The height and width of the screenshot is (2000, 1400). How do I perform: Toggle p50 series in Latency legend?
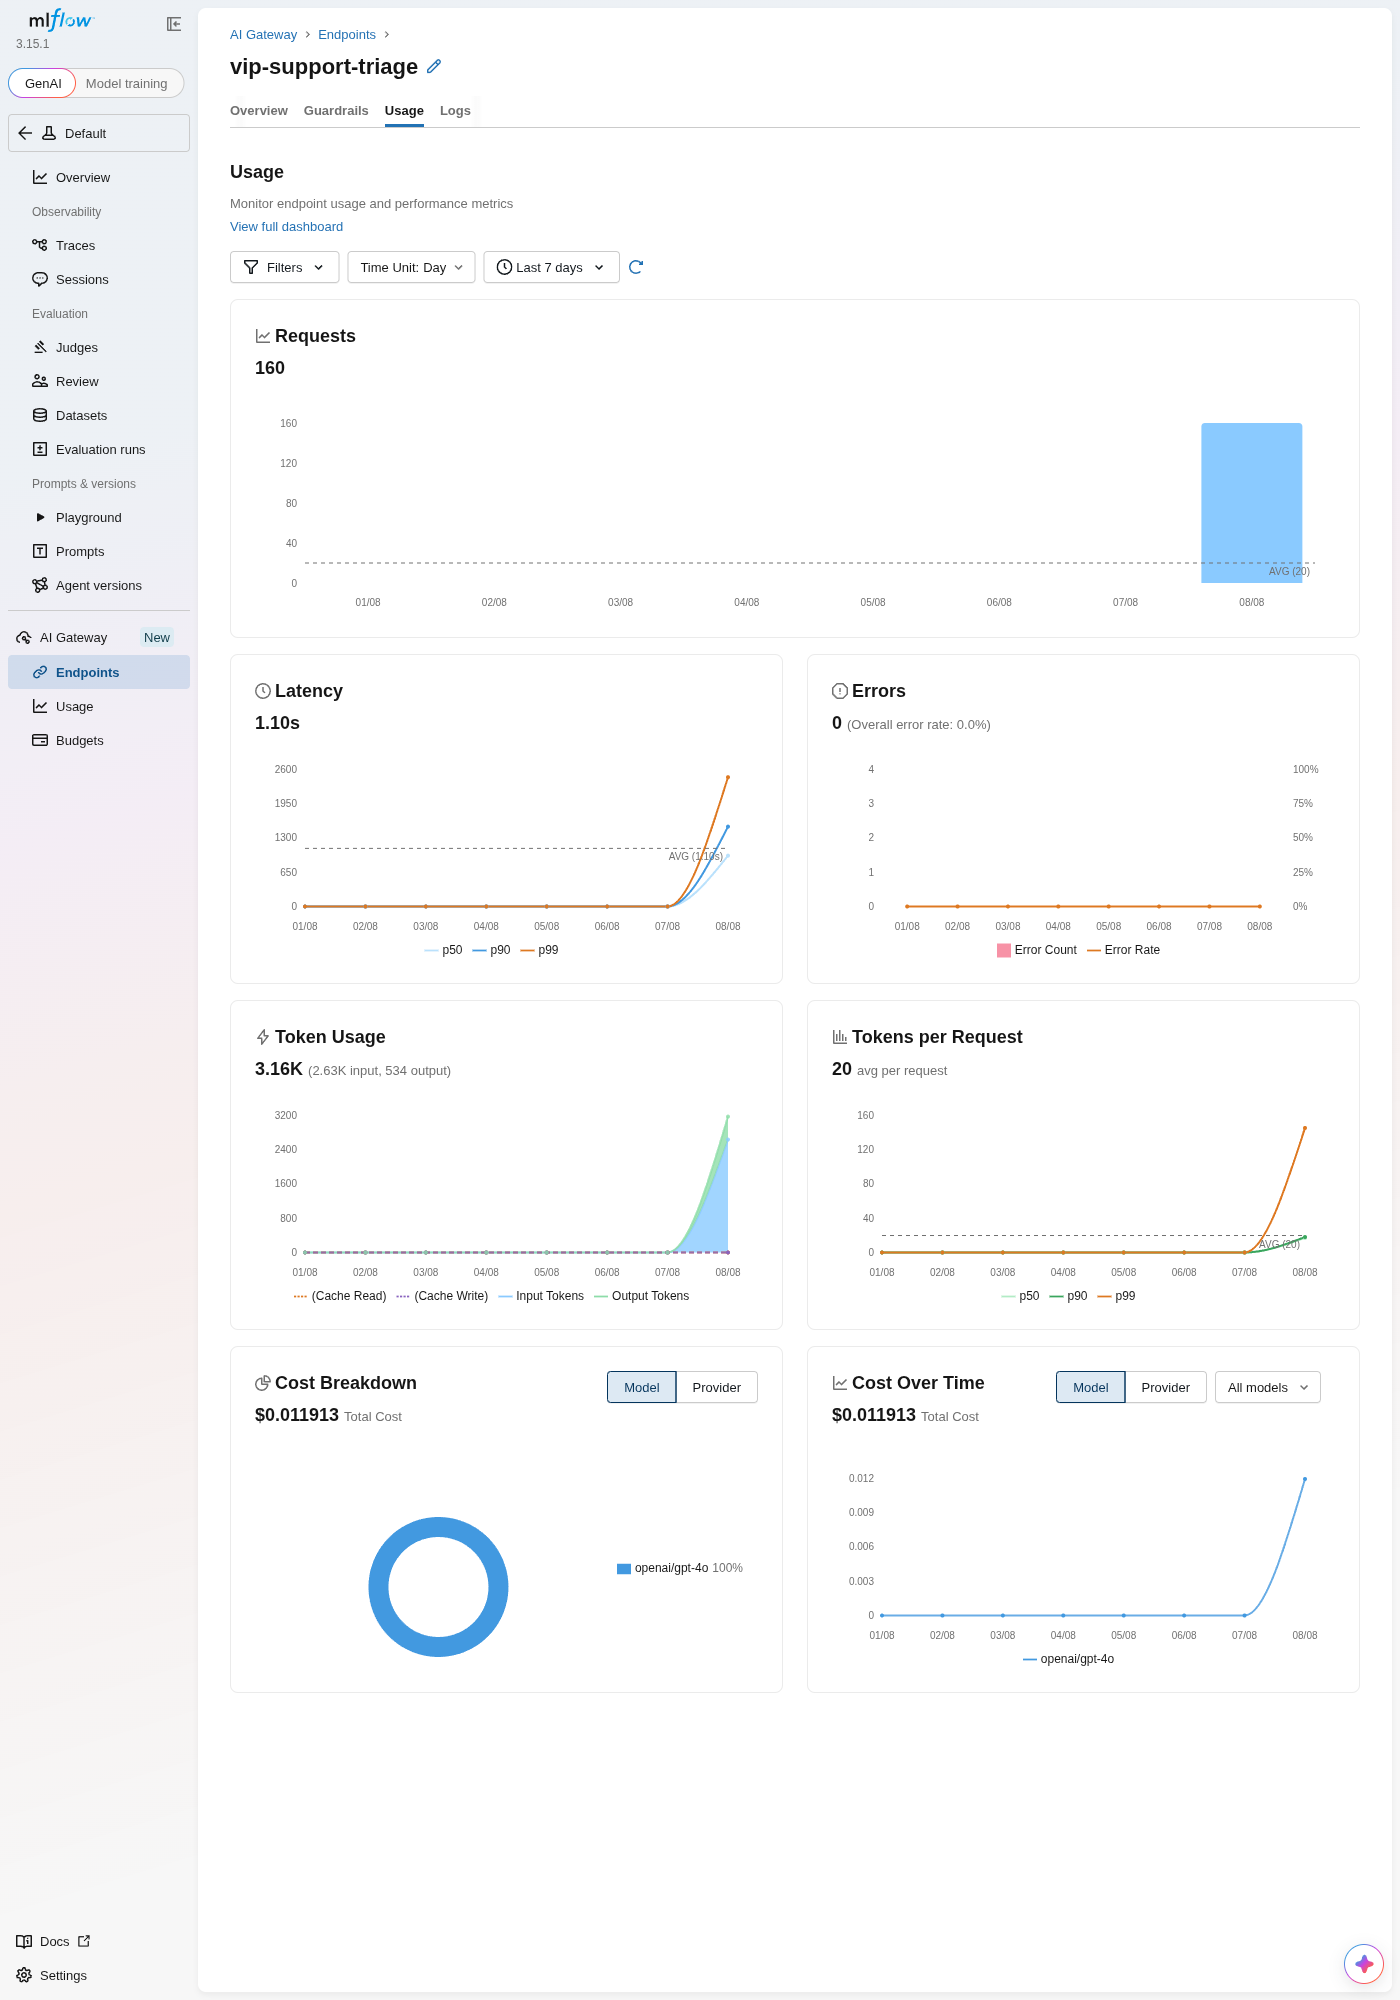pos(443,950)
